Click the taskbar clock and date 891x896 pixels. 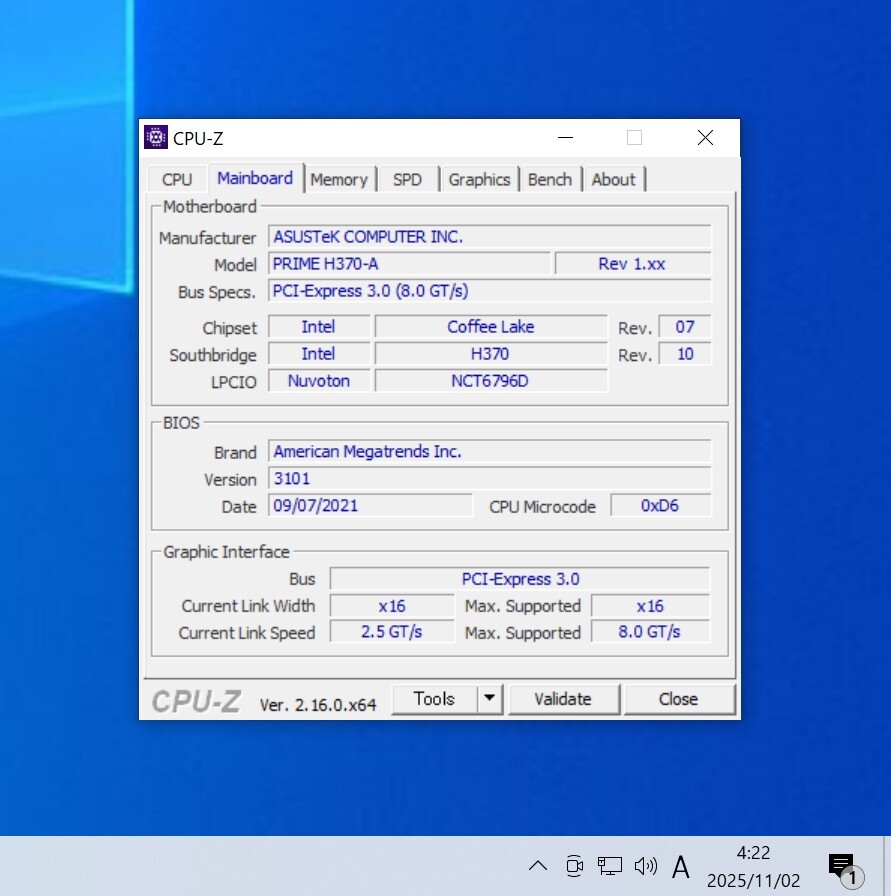click(753, 866)
